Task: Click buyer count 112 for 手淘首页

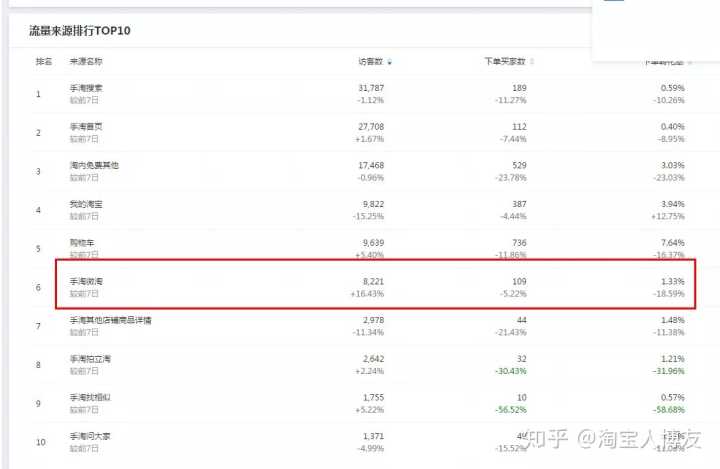Action: [x=519, y=126]
